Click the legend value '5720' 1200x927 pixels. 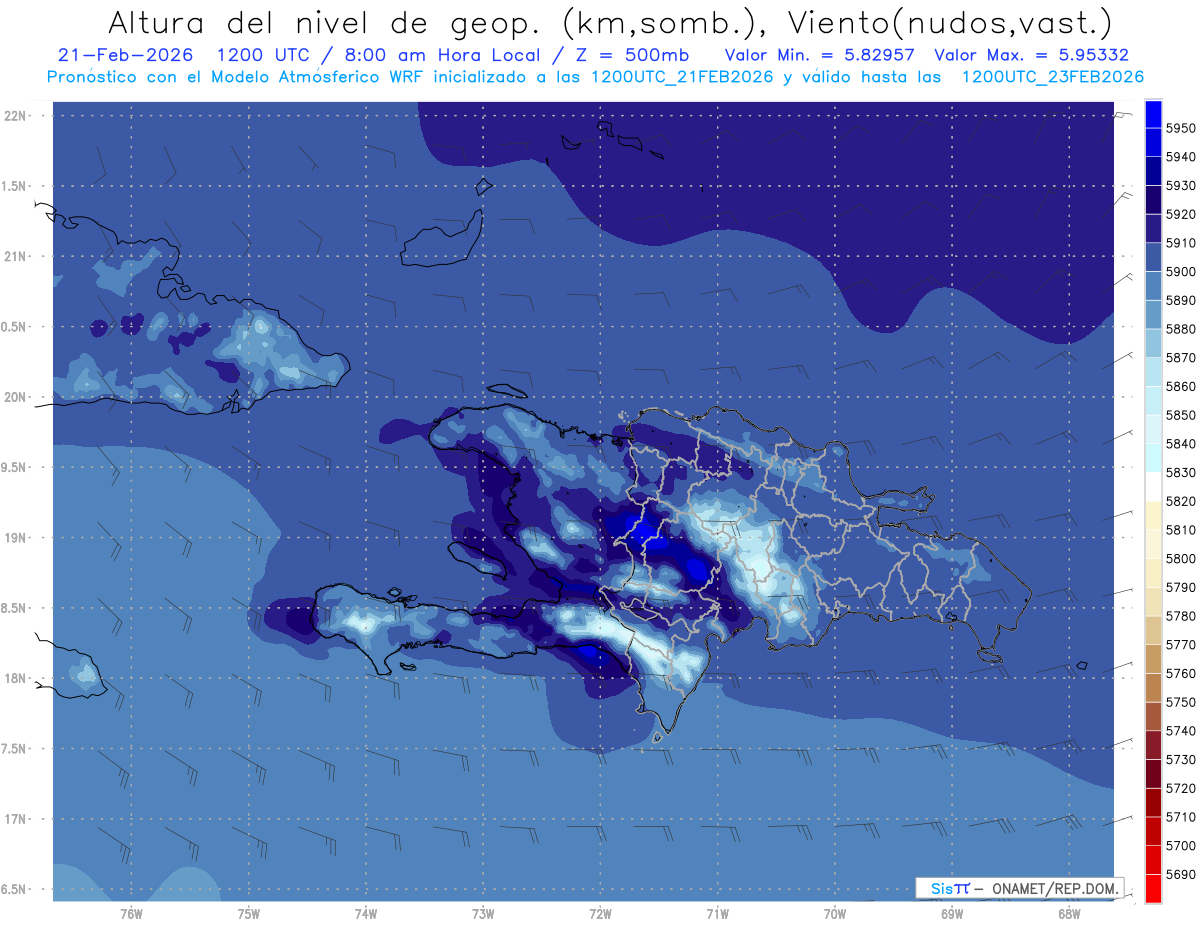1181,788
